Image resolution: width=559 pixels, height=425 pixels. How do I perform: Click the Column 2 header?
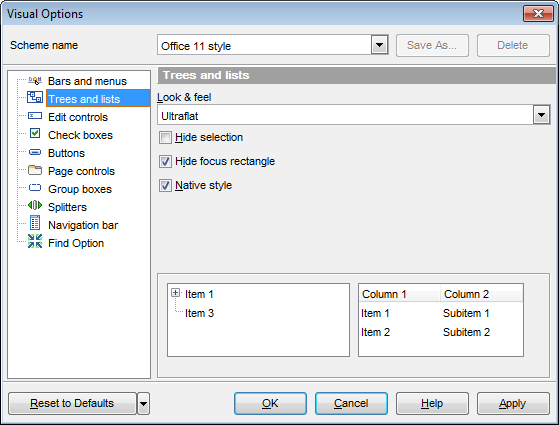pyautogui.click(x=482, y=294)
